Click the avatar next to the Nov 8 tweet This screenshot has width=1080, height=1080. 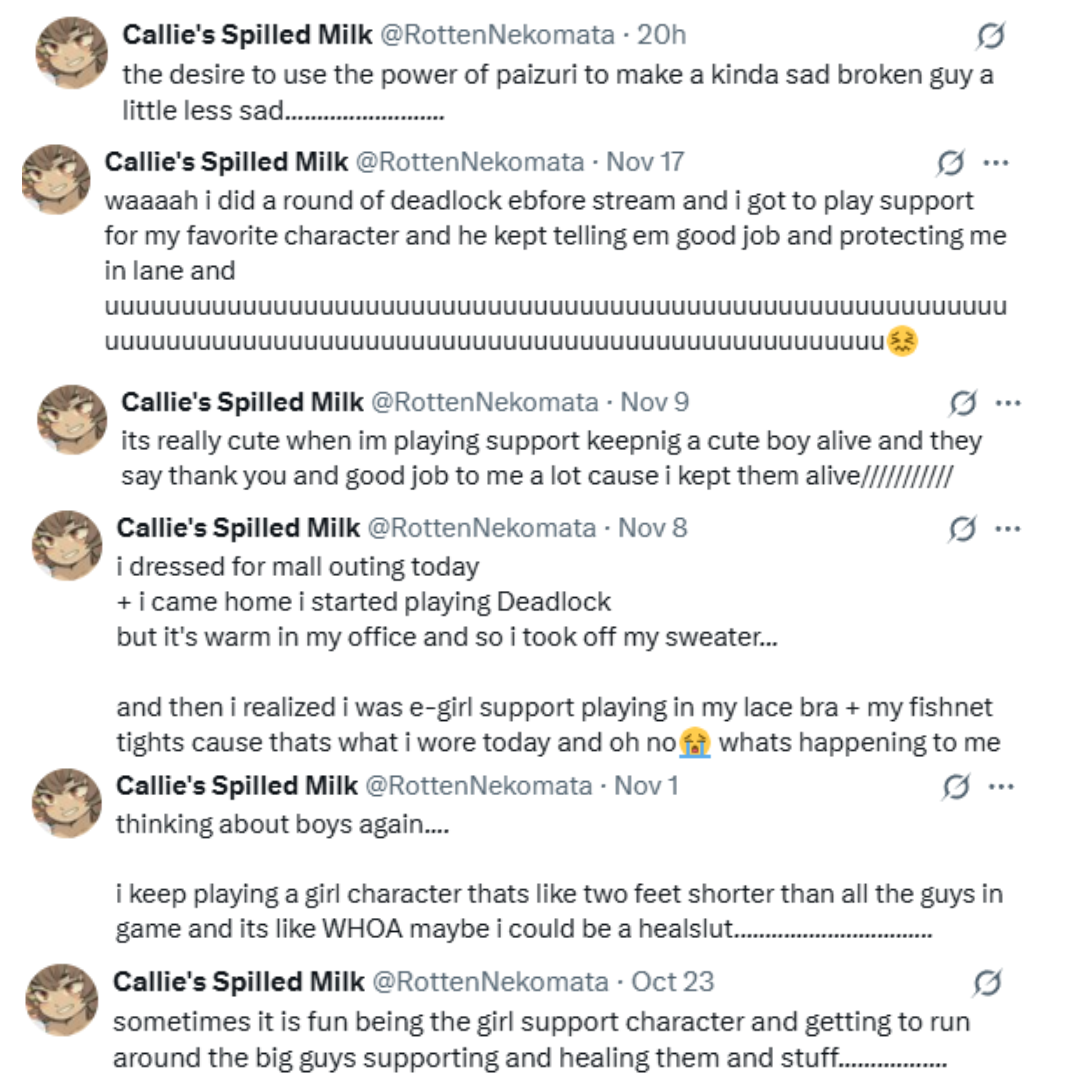pyautogui.click(x=68, y=546)
